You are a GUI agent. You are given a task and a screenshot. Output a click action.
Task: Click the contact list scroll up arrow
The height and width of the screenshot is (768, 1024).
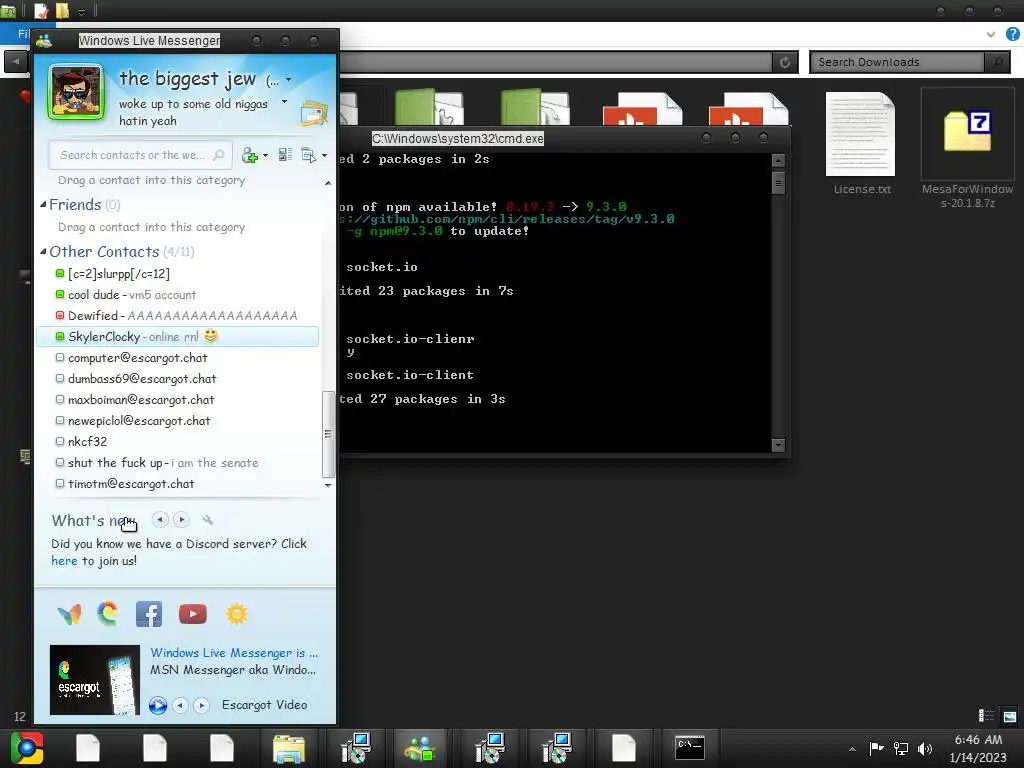point(328,184)
